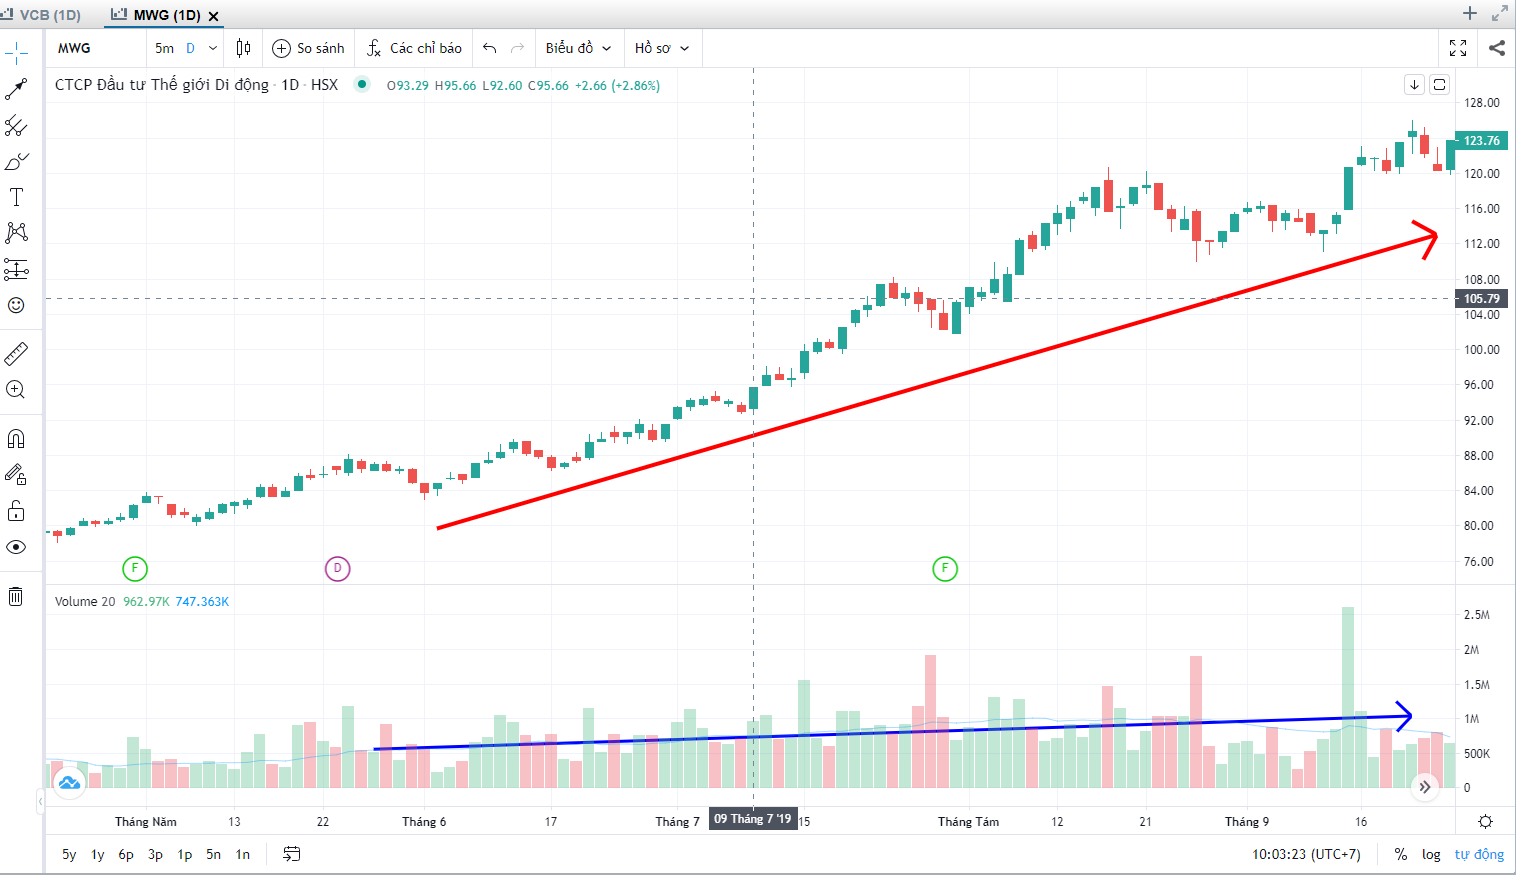Set range to 5n
1516x875 pixels.
click(214, 854)
